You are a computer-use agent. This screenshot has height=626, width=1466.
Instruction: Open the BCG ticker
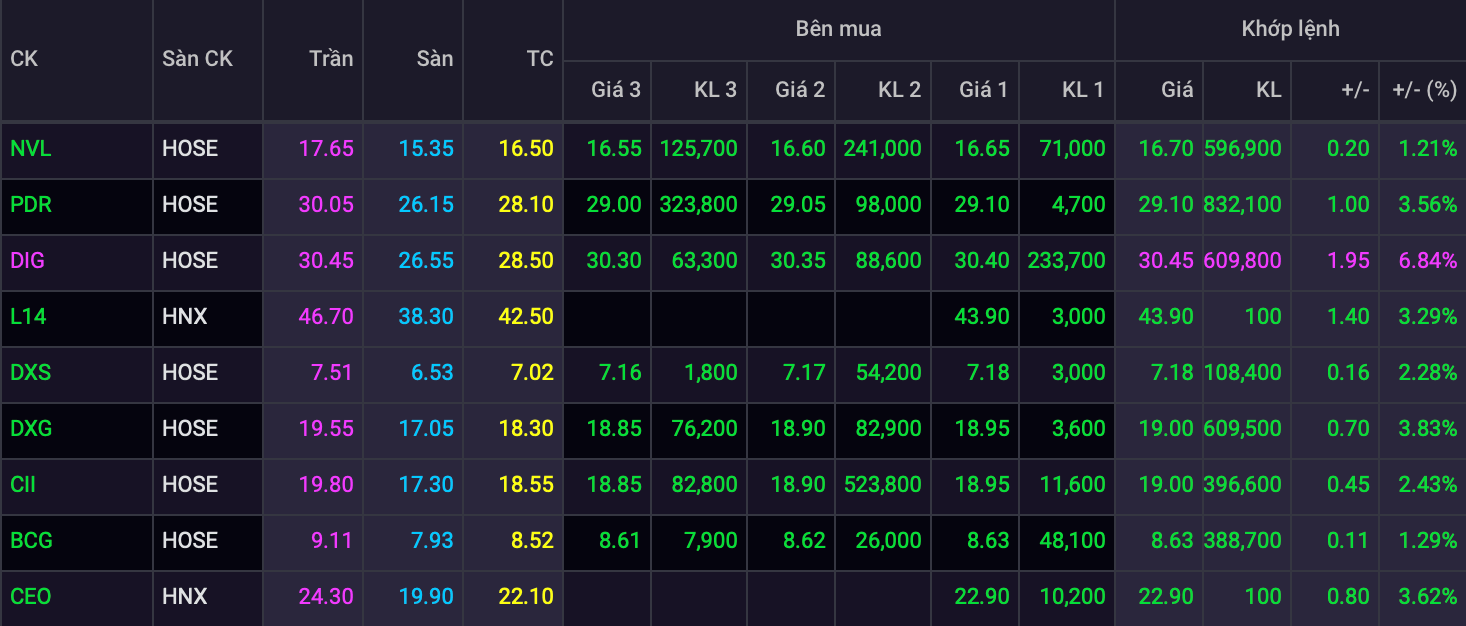31,541
